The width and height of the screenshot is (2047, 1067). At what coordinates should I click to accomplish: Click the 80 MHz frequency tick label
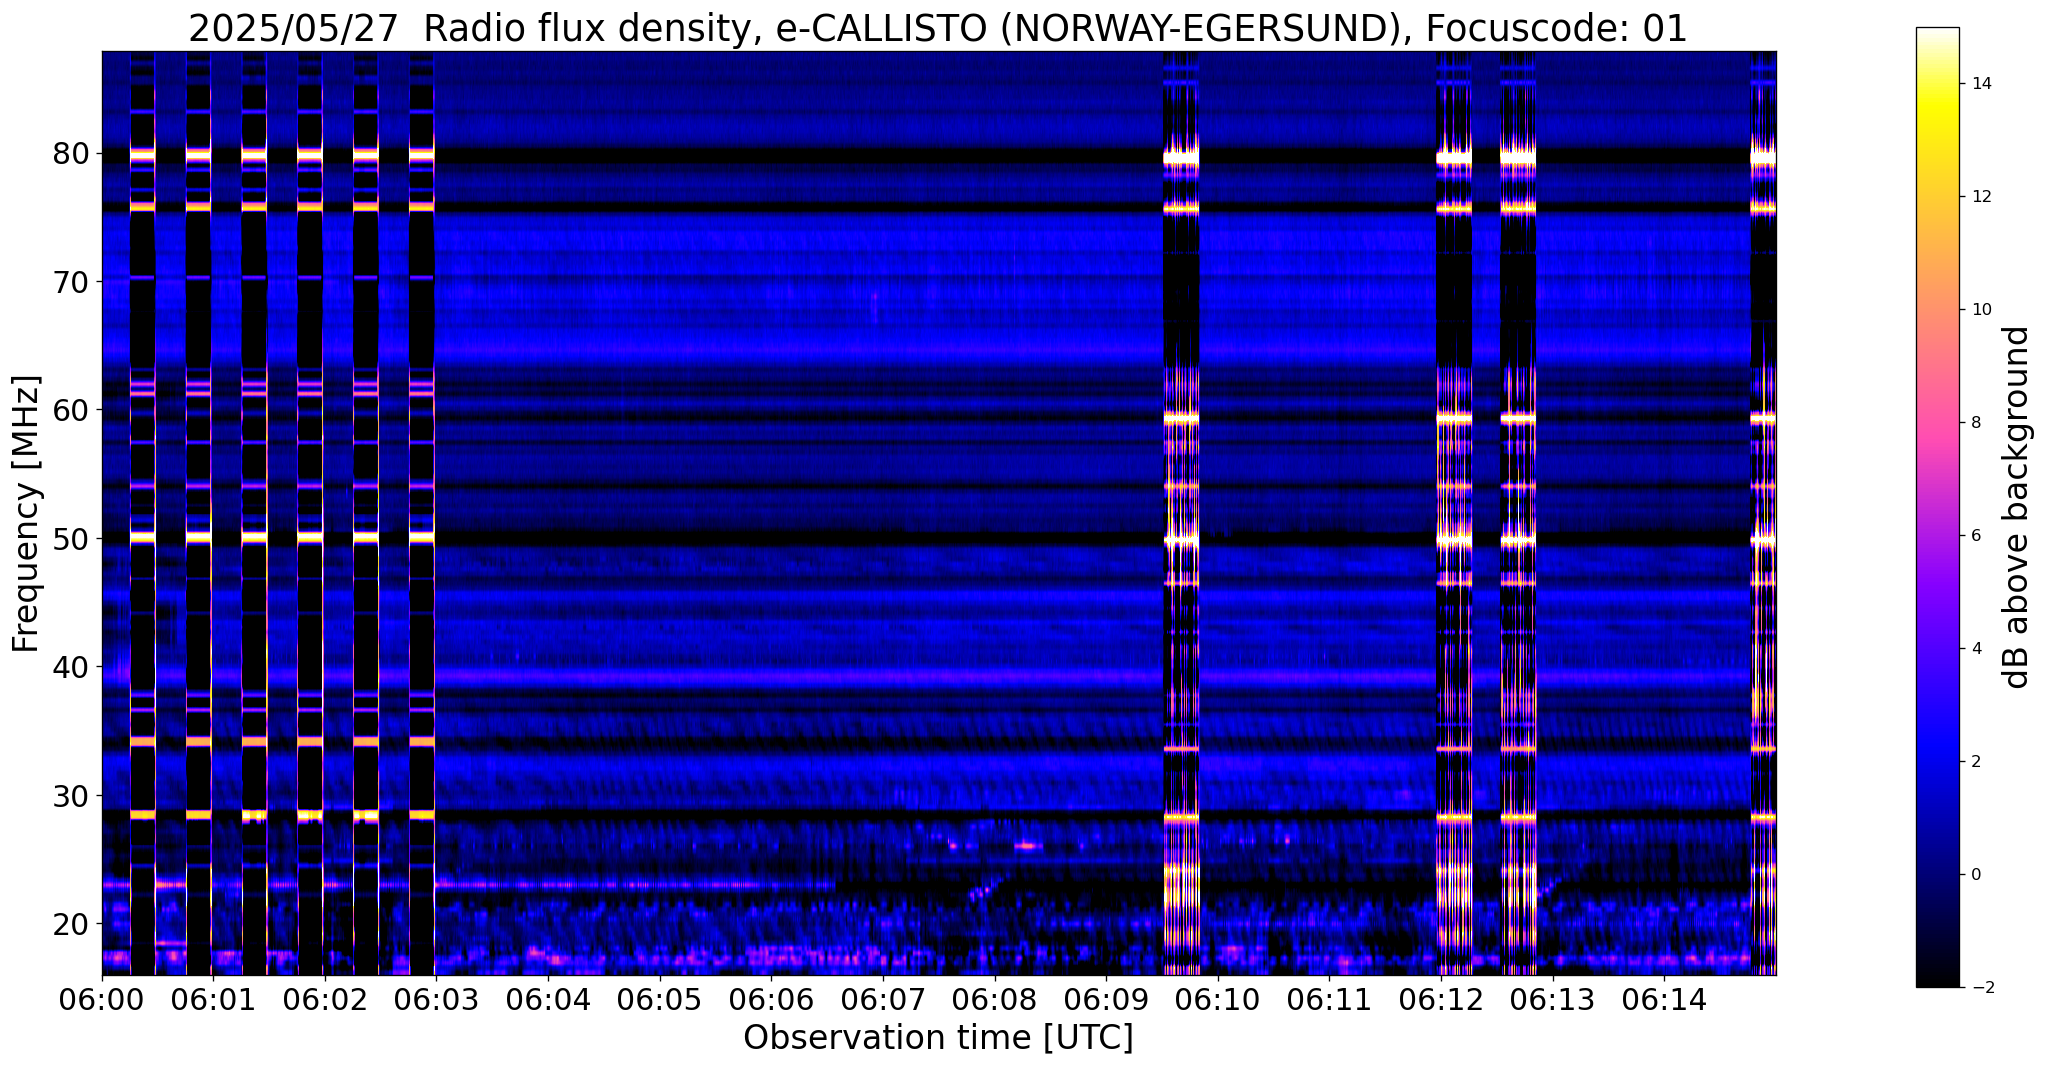(73, 154)
